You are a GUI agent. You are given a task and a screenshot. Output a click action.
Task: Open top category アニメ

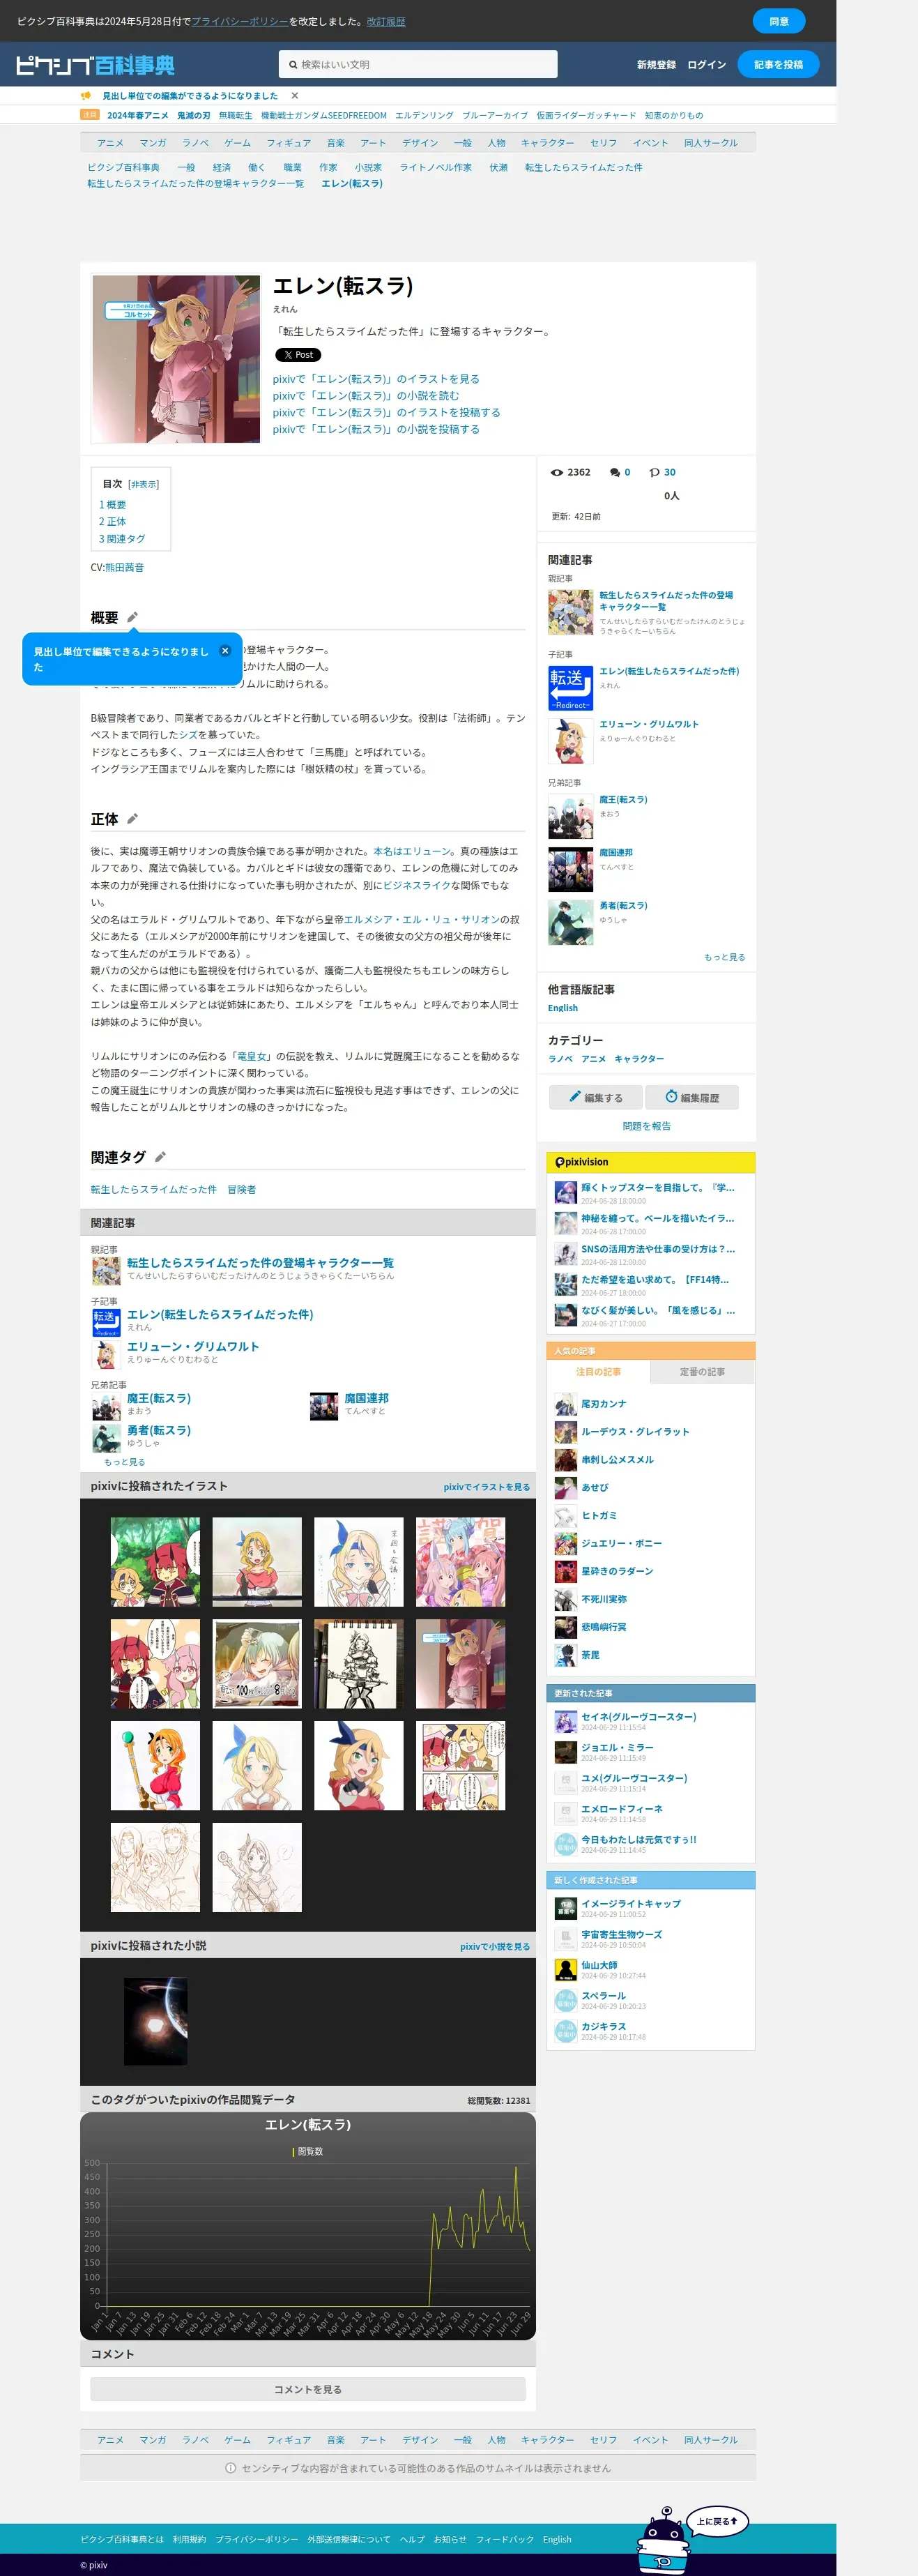tap(110, 143)
